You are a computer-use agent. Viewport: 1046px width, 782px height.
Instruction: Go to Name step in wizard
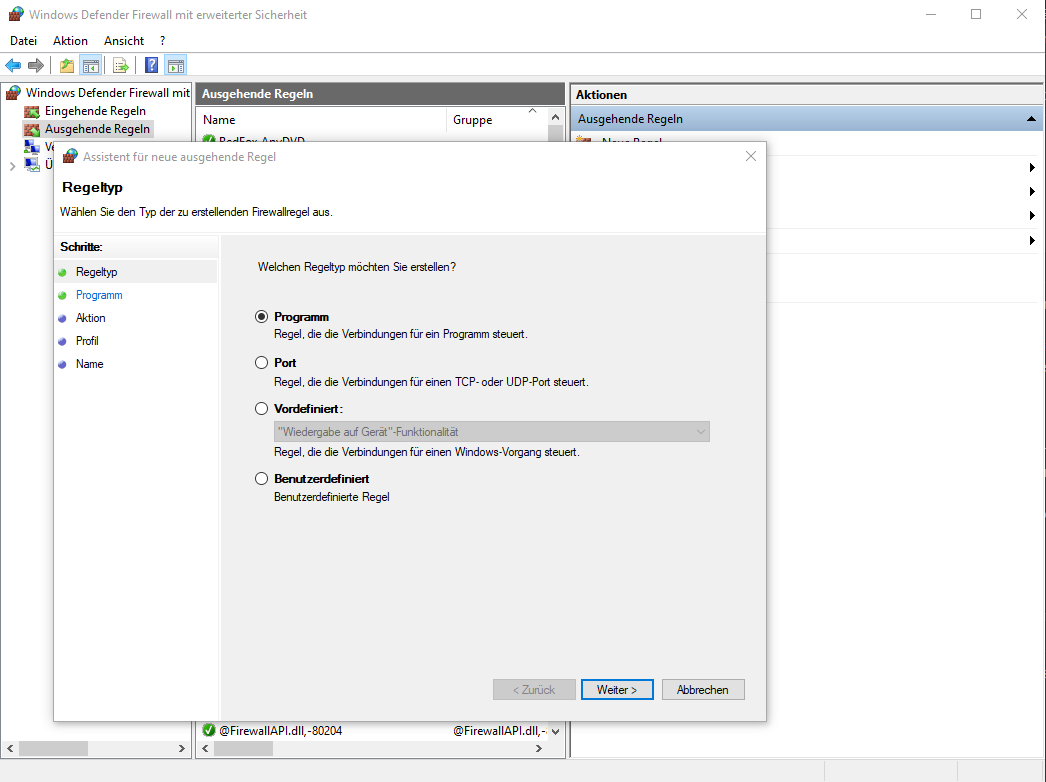tap(89, 364)
